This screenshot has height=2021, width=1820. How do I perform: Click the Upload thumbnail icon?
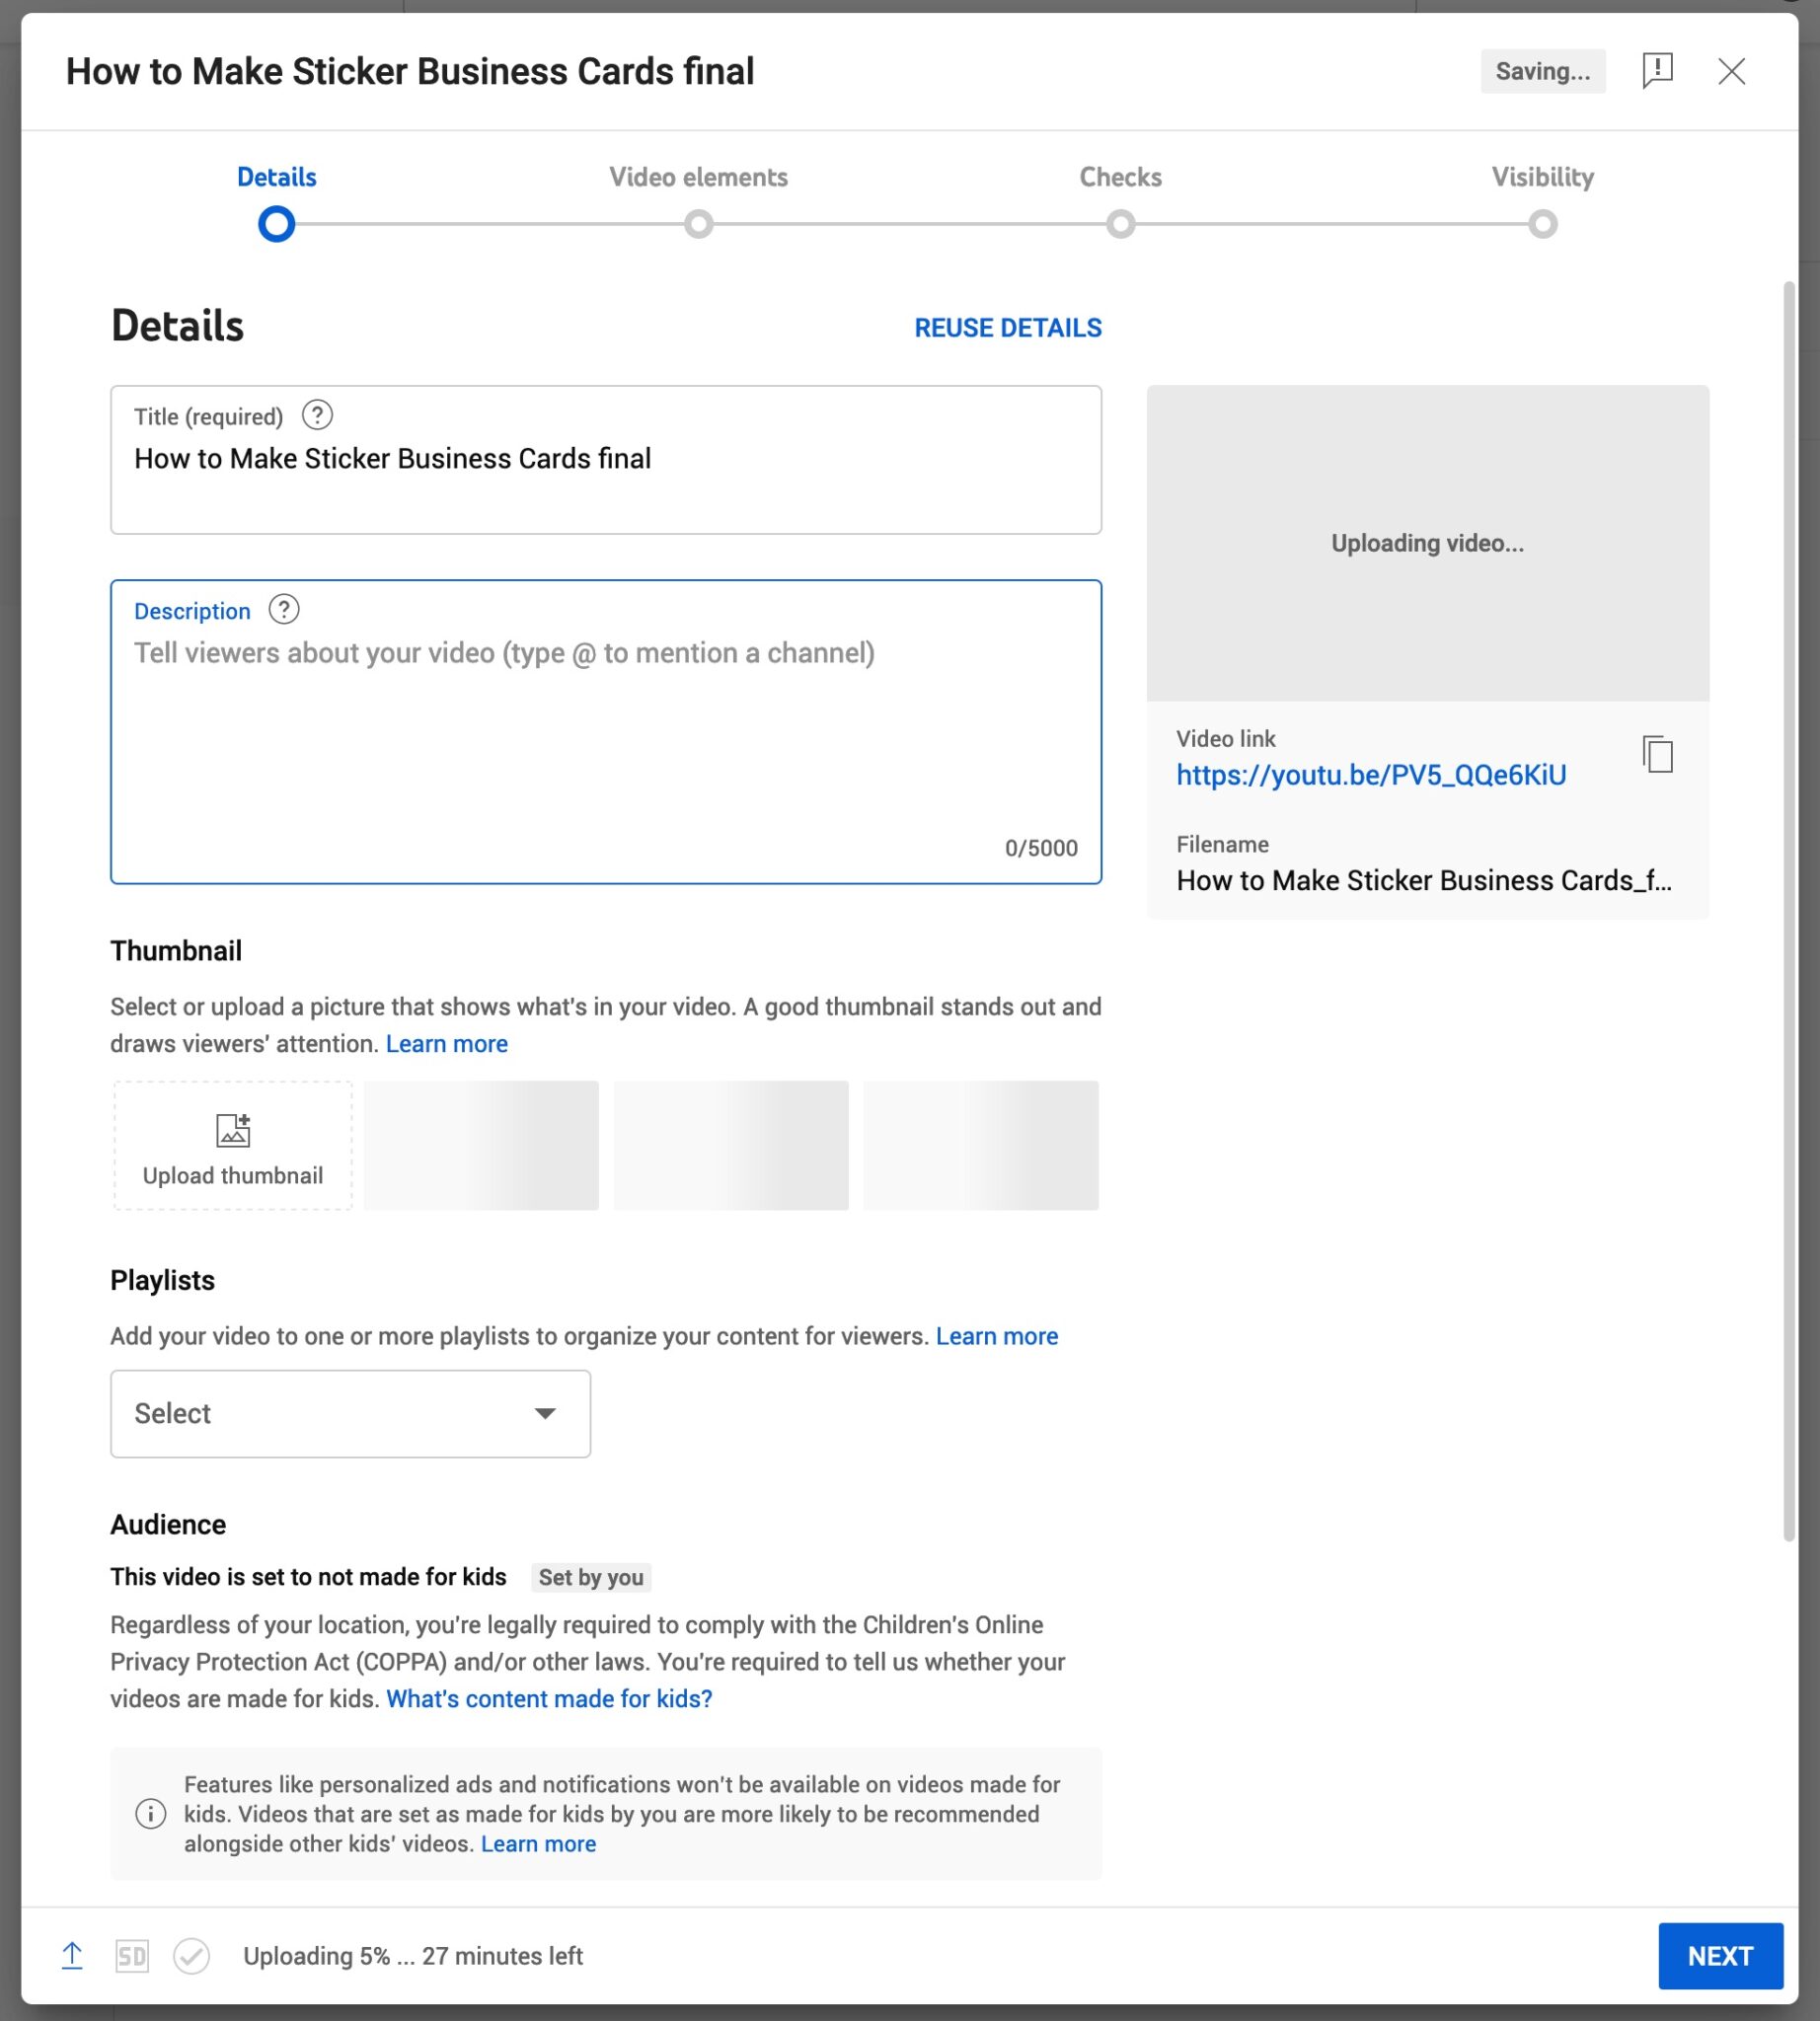coord(231,1131)
